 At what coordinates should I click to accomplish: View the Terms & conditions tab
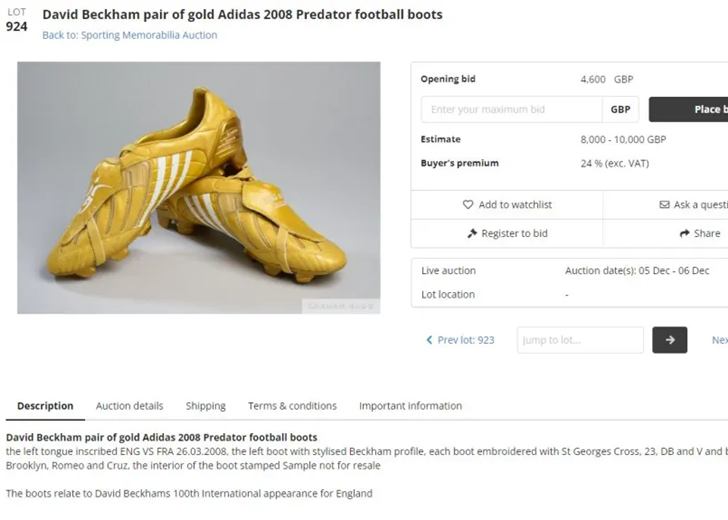pyautogui.click(x=292, y=406)
